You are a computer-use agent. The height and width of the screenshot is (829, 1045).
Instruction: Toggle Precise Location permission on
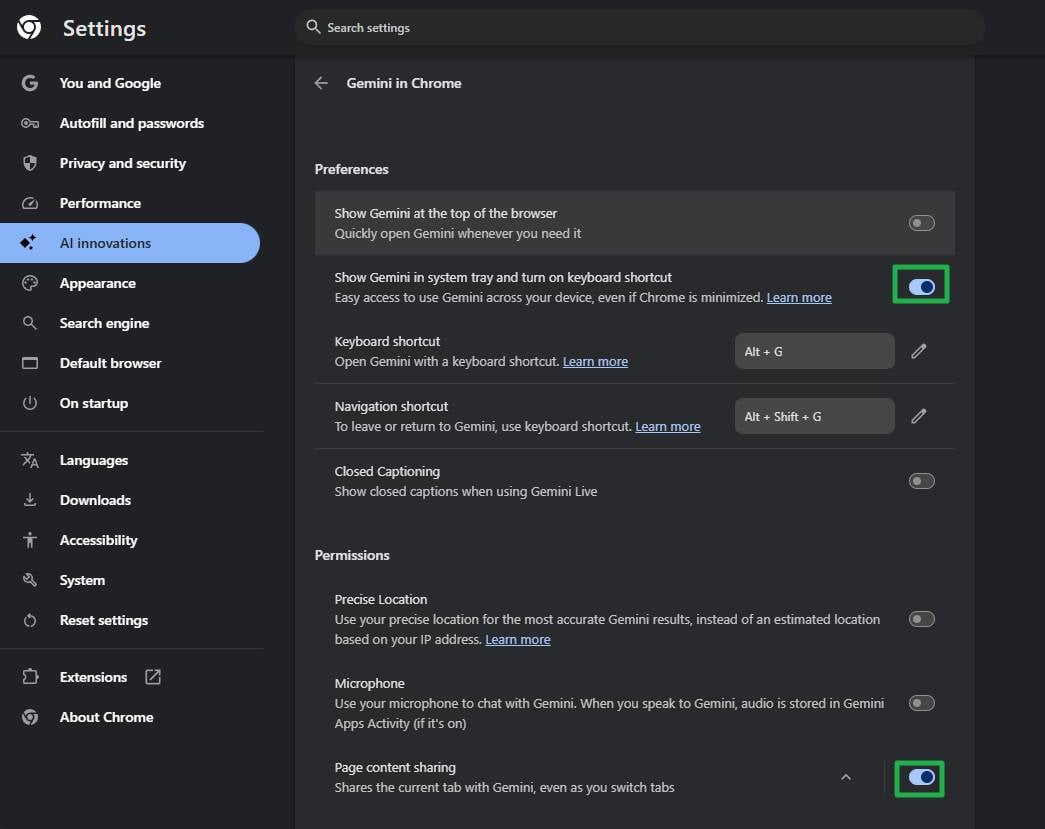pyautogui.click(x=921, y=619)
